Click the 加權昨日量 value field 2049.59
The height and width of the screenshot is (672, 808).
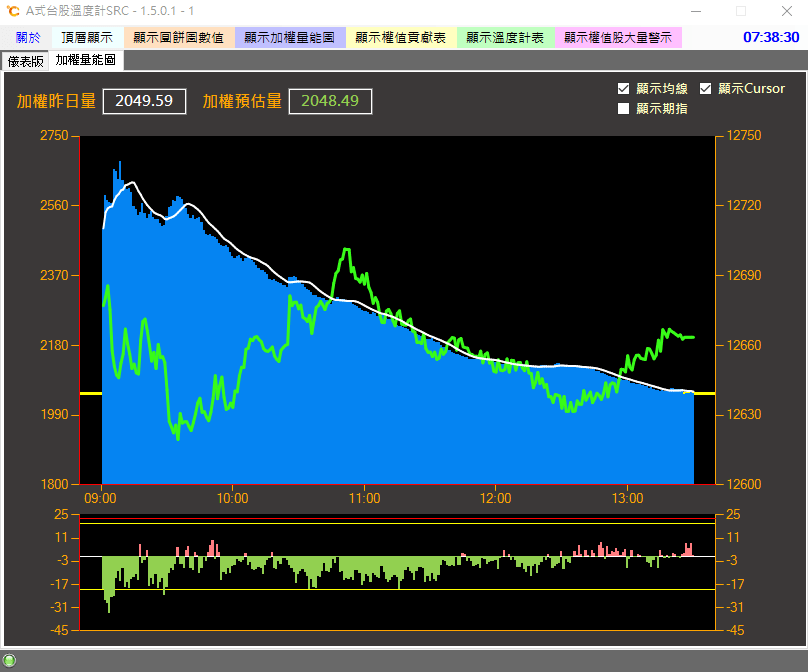click(144, 101)
